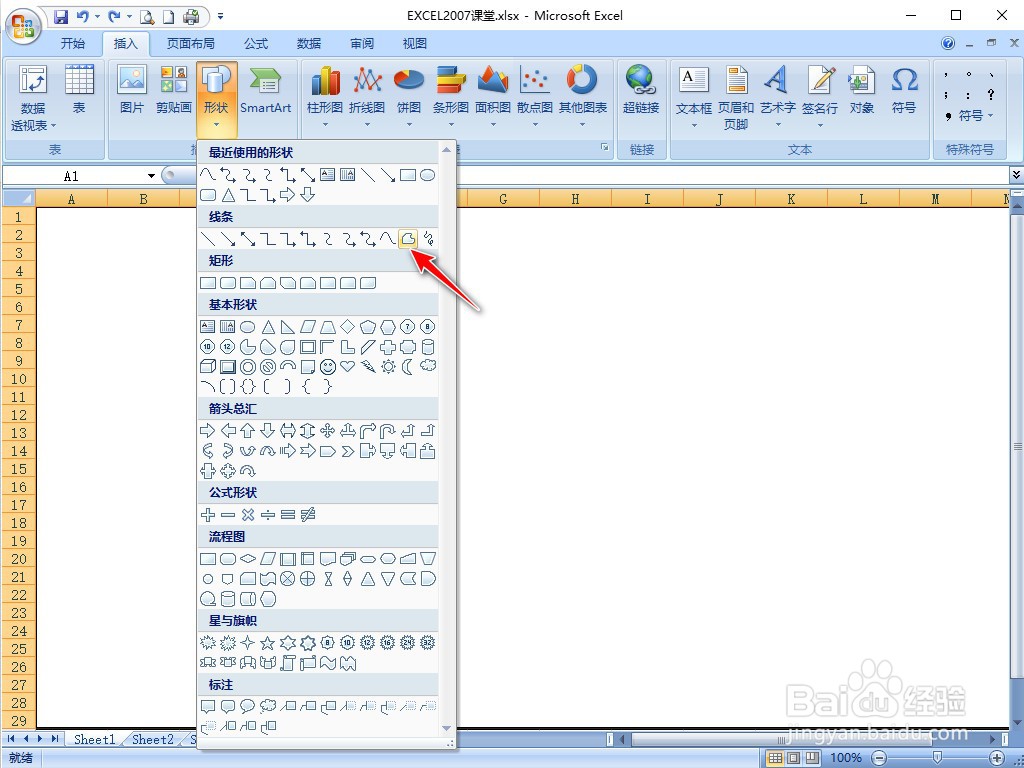Open the Formulas (公式) tab
1024x768 pixels.
[x=256, y=44]
